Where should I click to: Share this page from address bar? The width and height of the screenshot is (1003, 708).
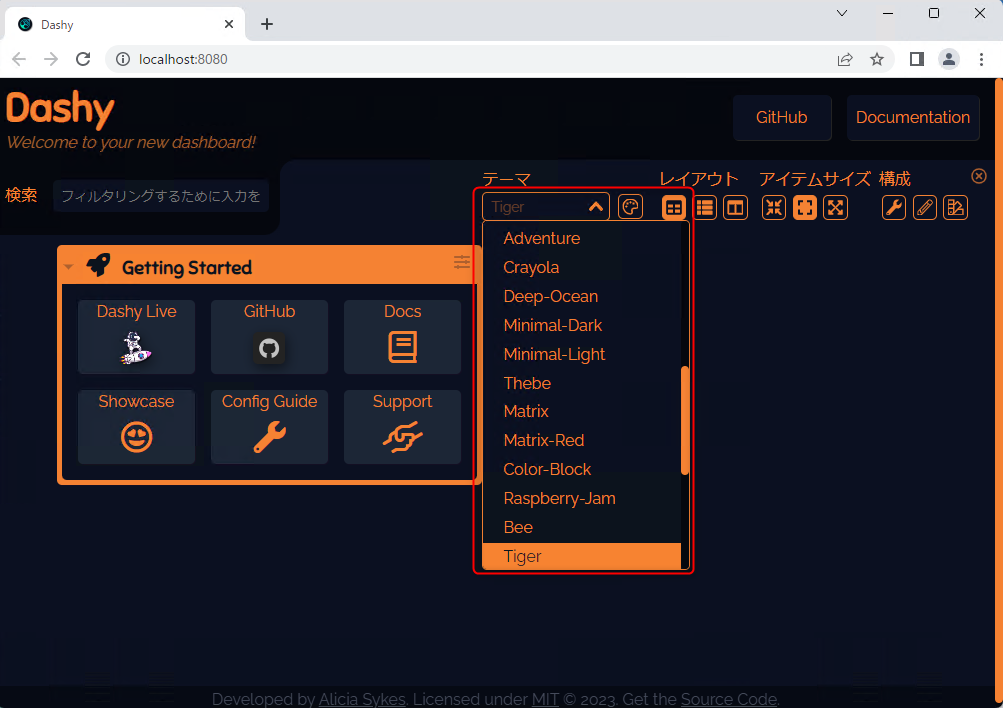845,59
